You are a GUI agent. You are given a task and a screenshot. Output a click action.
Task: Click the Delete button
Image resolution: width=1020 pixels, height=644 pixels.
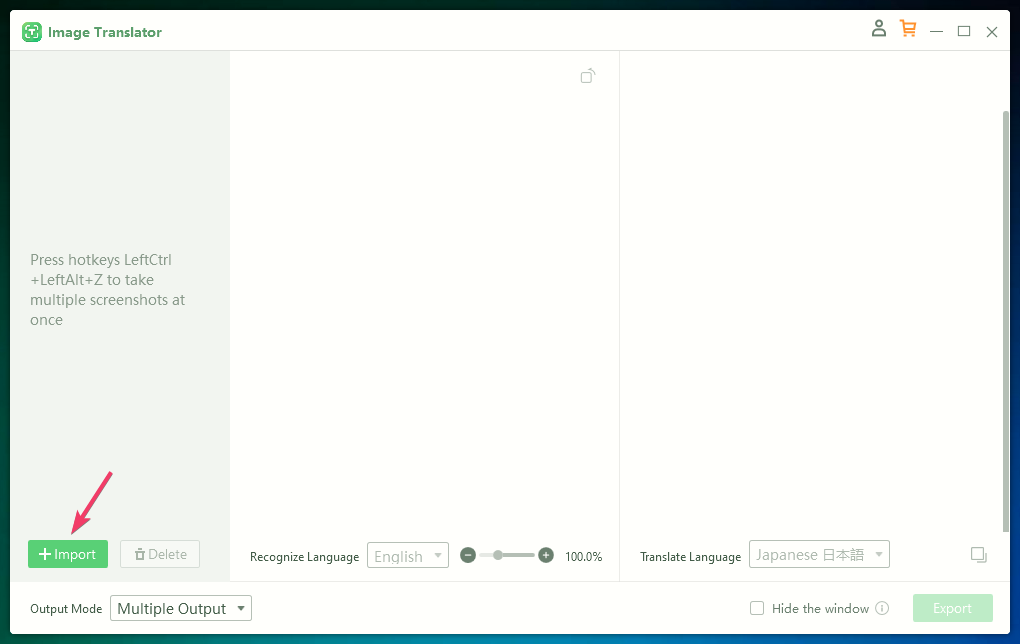click(160, 554)
